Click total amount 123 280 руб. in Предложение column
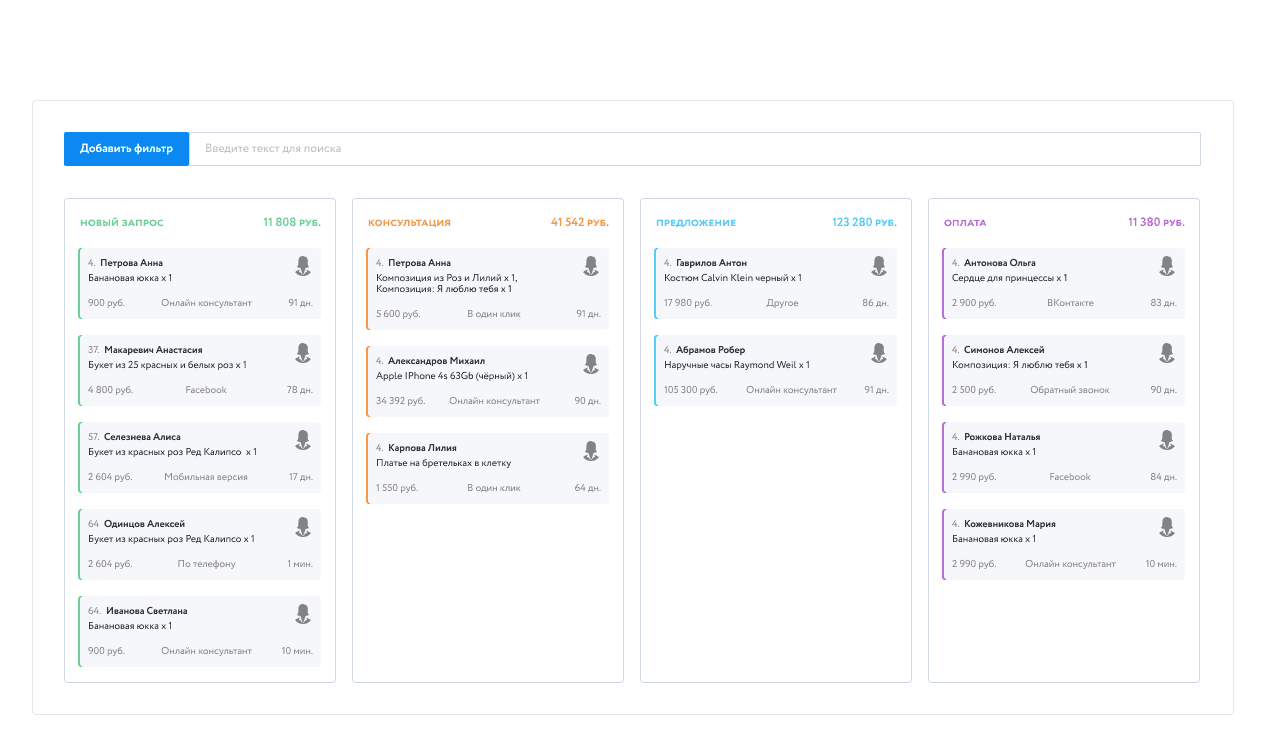This screenshot has width=1266, height=747. click(x=863, y=222)
